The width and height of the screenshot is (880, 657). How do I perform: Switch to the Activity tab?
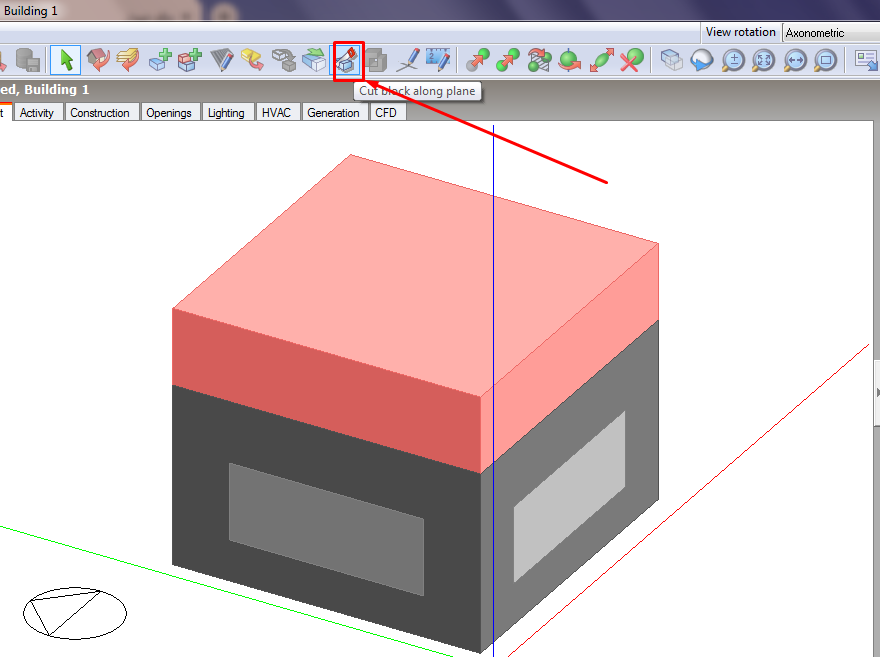[36, 113]
